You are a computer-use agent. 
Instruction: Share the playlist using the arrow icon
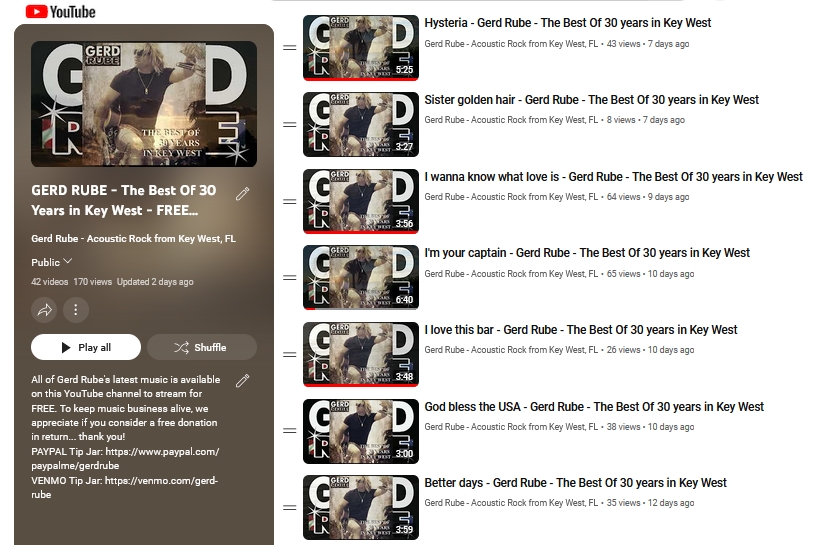(x=44, y=310)
